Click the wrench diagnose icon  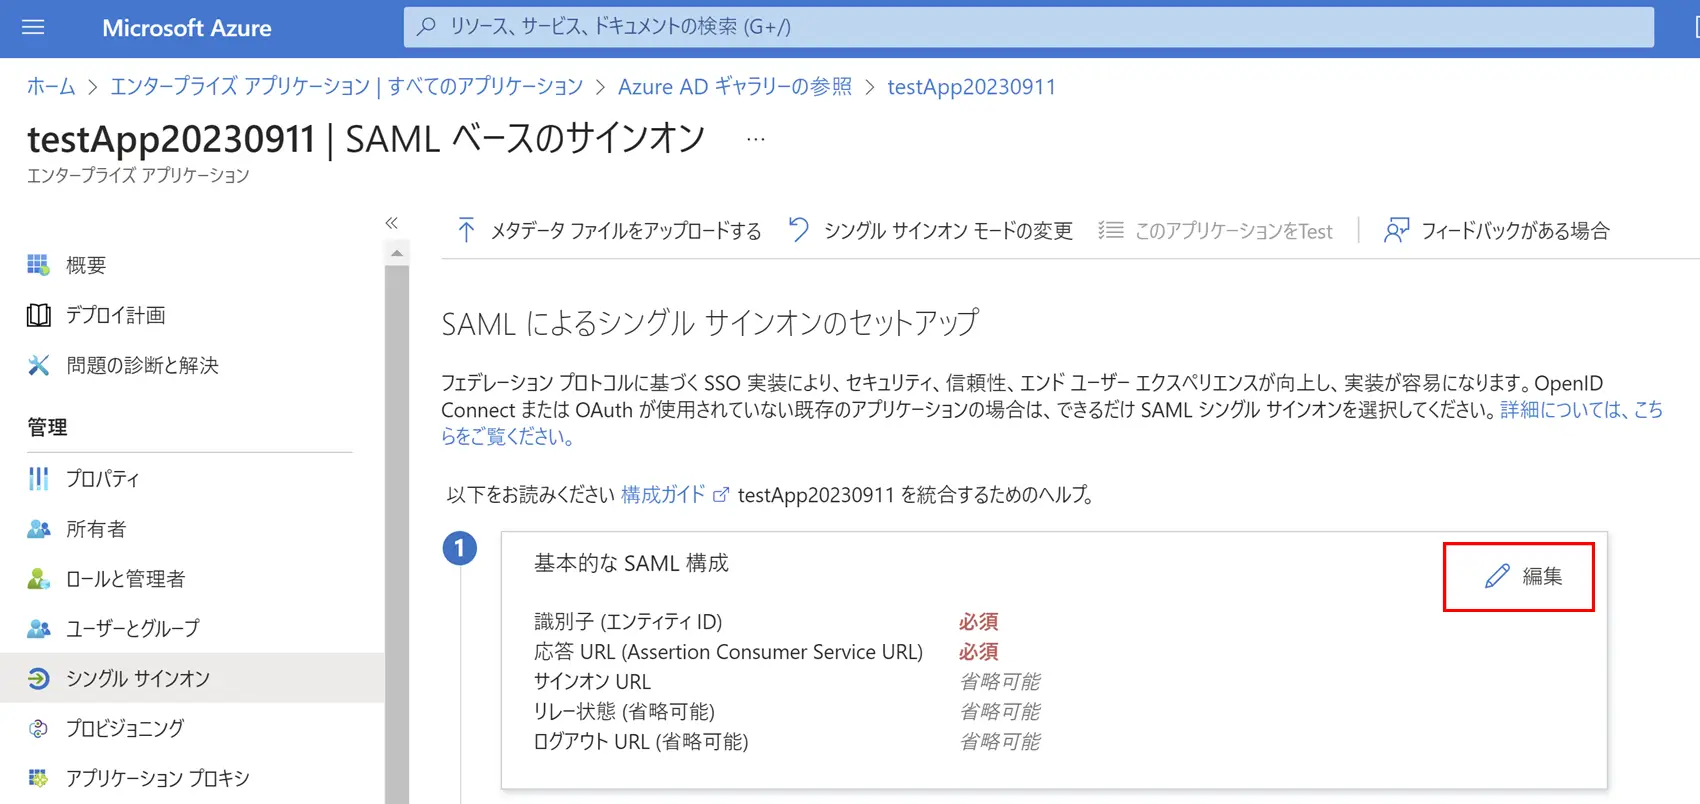(x=38, y=365)
